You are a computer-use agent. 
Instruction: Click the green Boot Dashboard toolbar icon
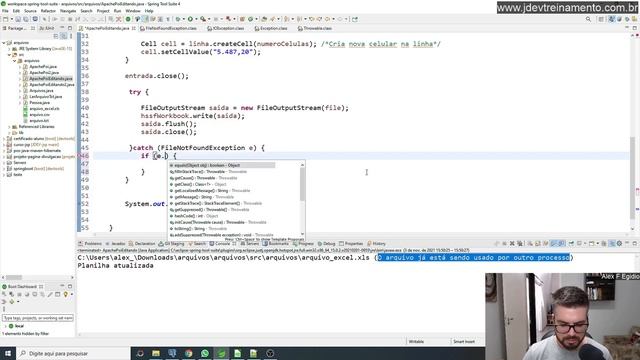128,19
